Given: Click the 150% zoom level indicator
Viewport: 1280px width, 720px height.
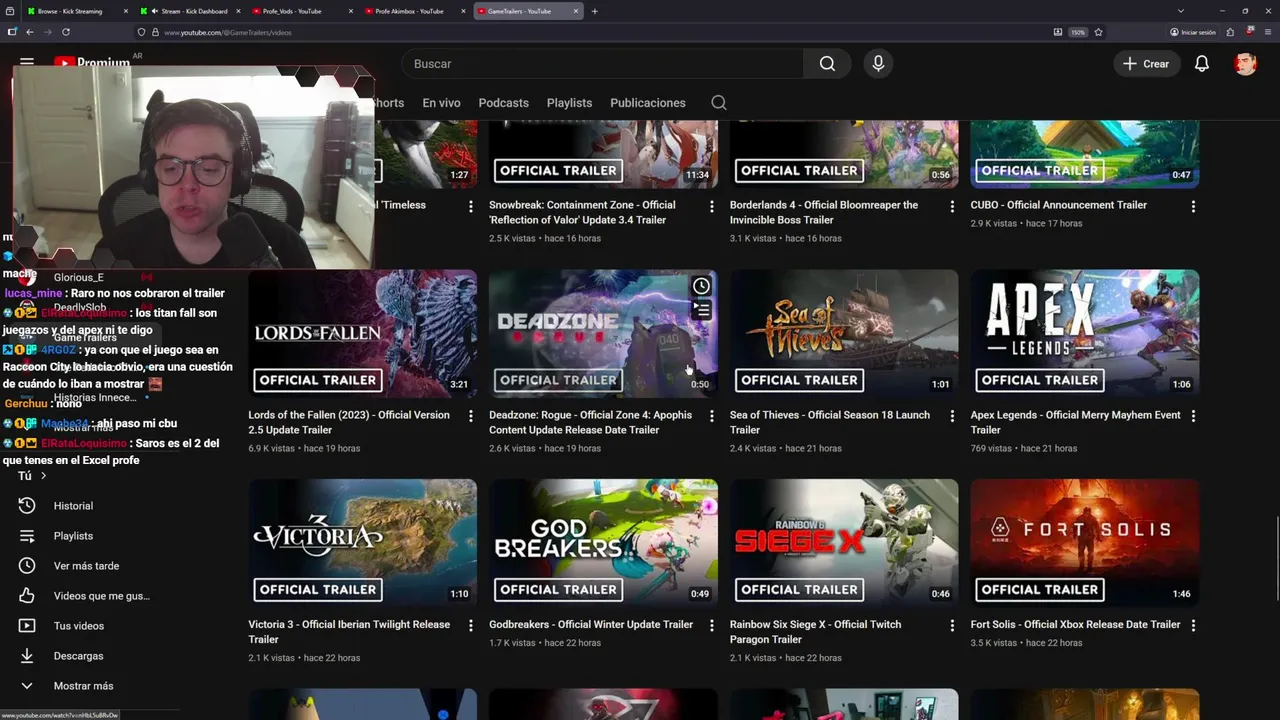Looking at the screenshot, I should 1078,32.
